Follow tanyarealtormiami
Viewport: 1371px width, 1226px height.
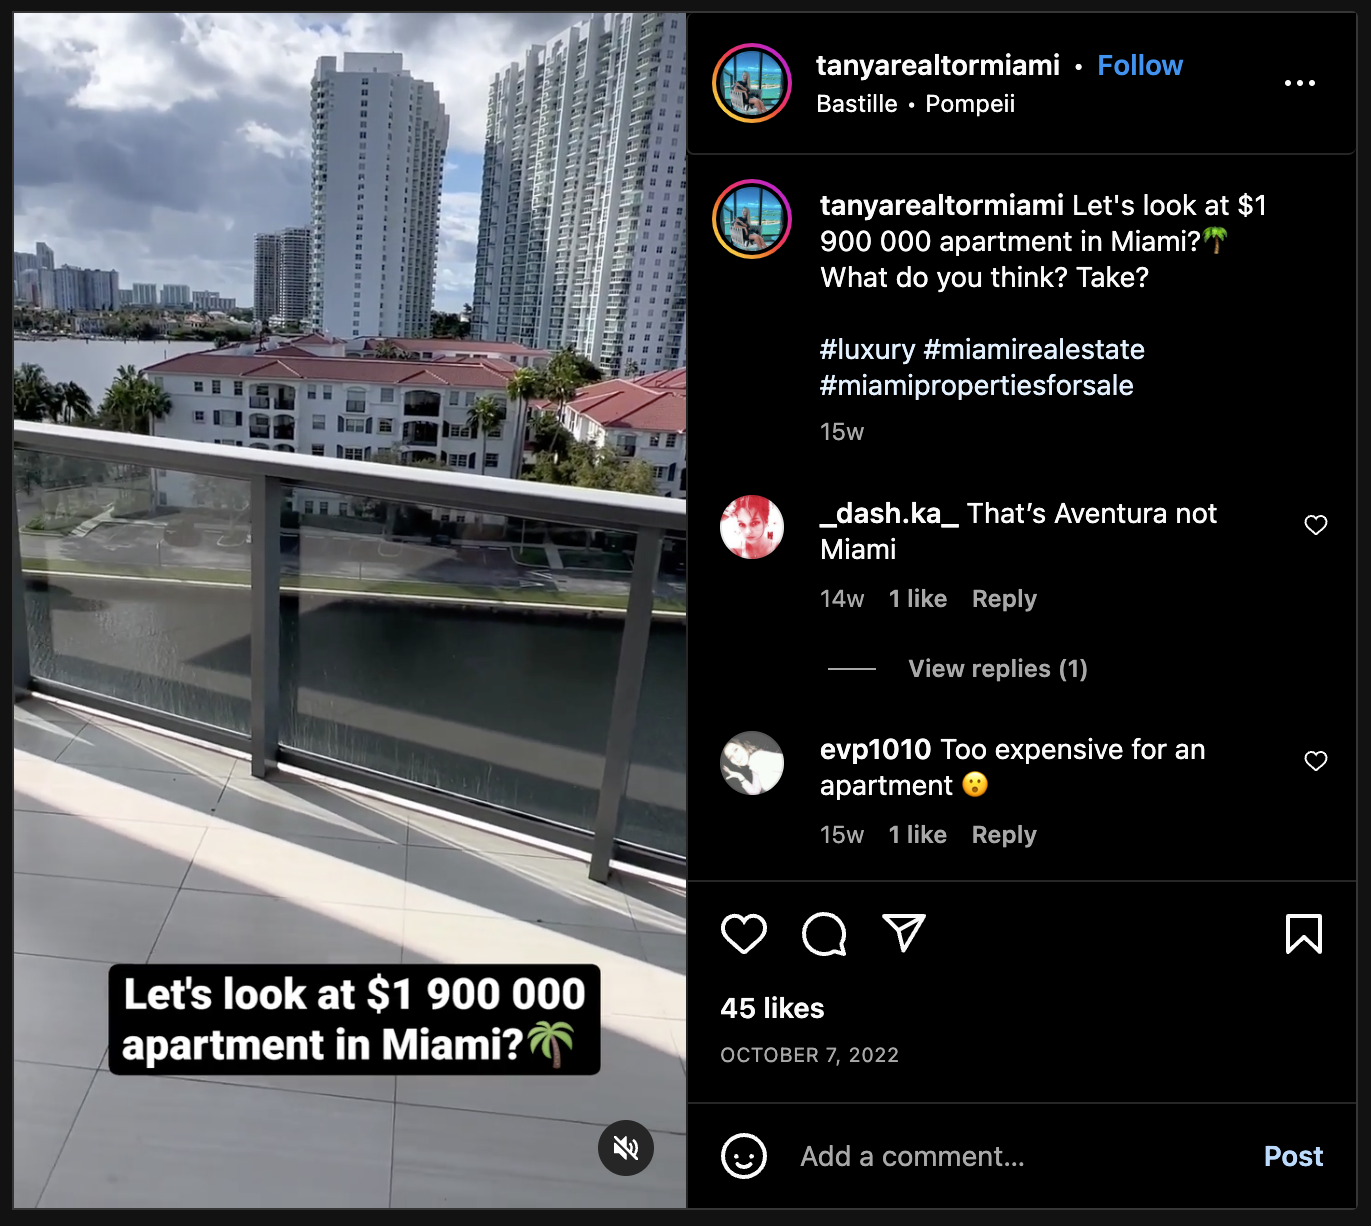(1140, 66)
